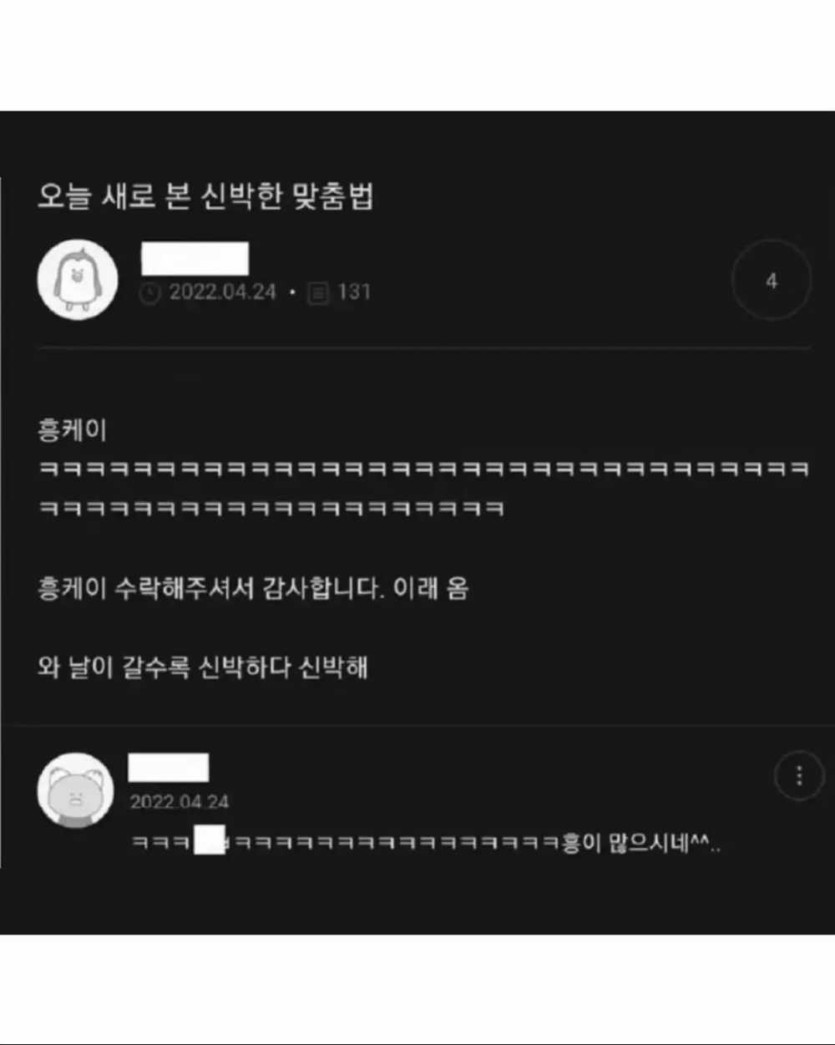
Task: Click the first body line 흥케이
Action: pos(72,430)
